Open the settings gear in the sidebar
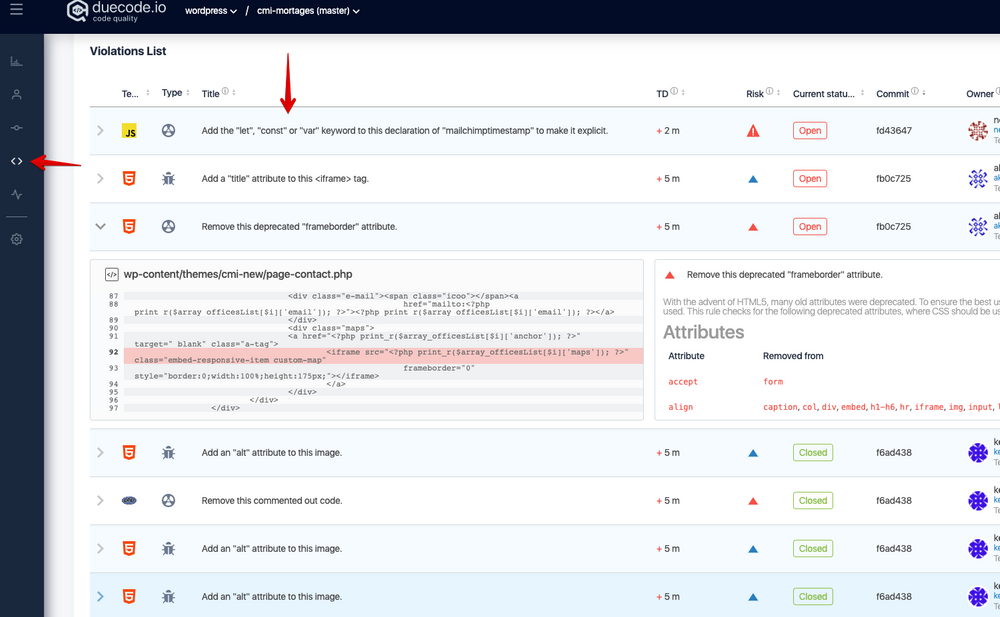1000x617 pixels. click(17, 239)
